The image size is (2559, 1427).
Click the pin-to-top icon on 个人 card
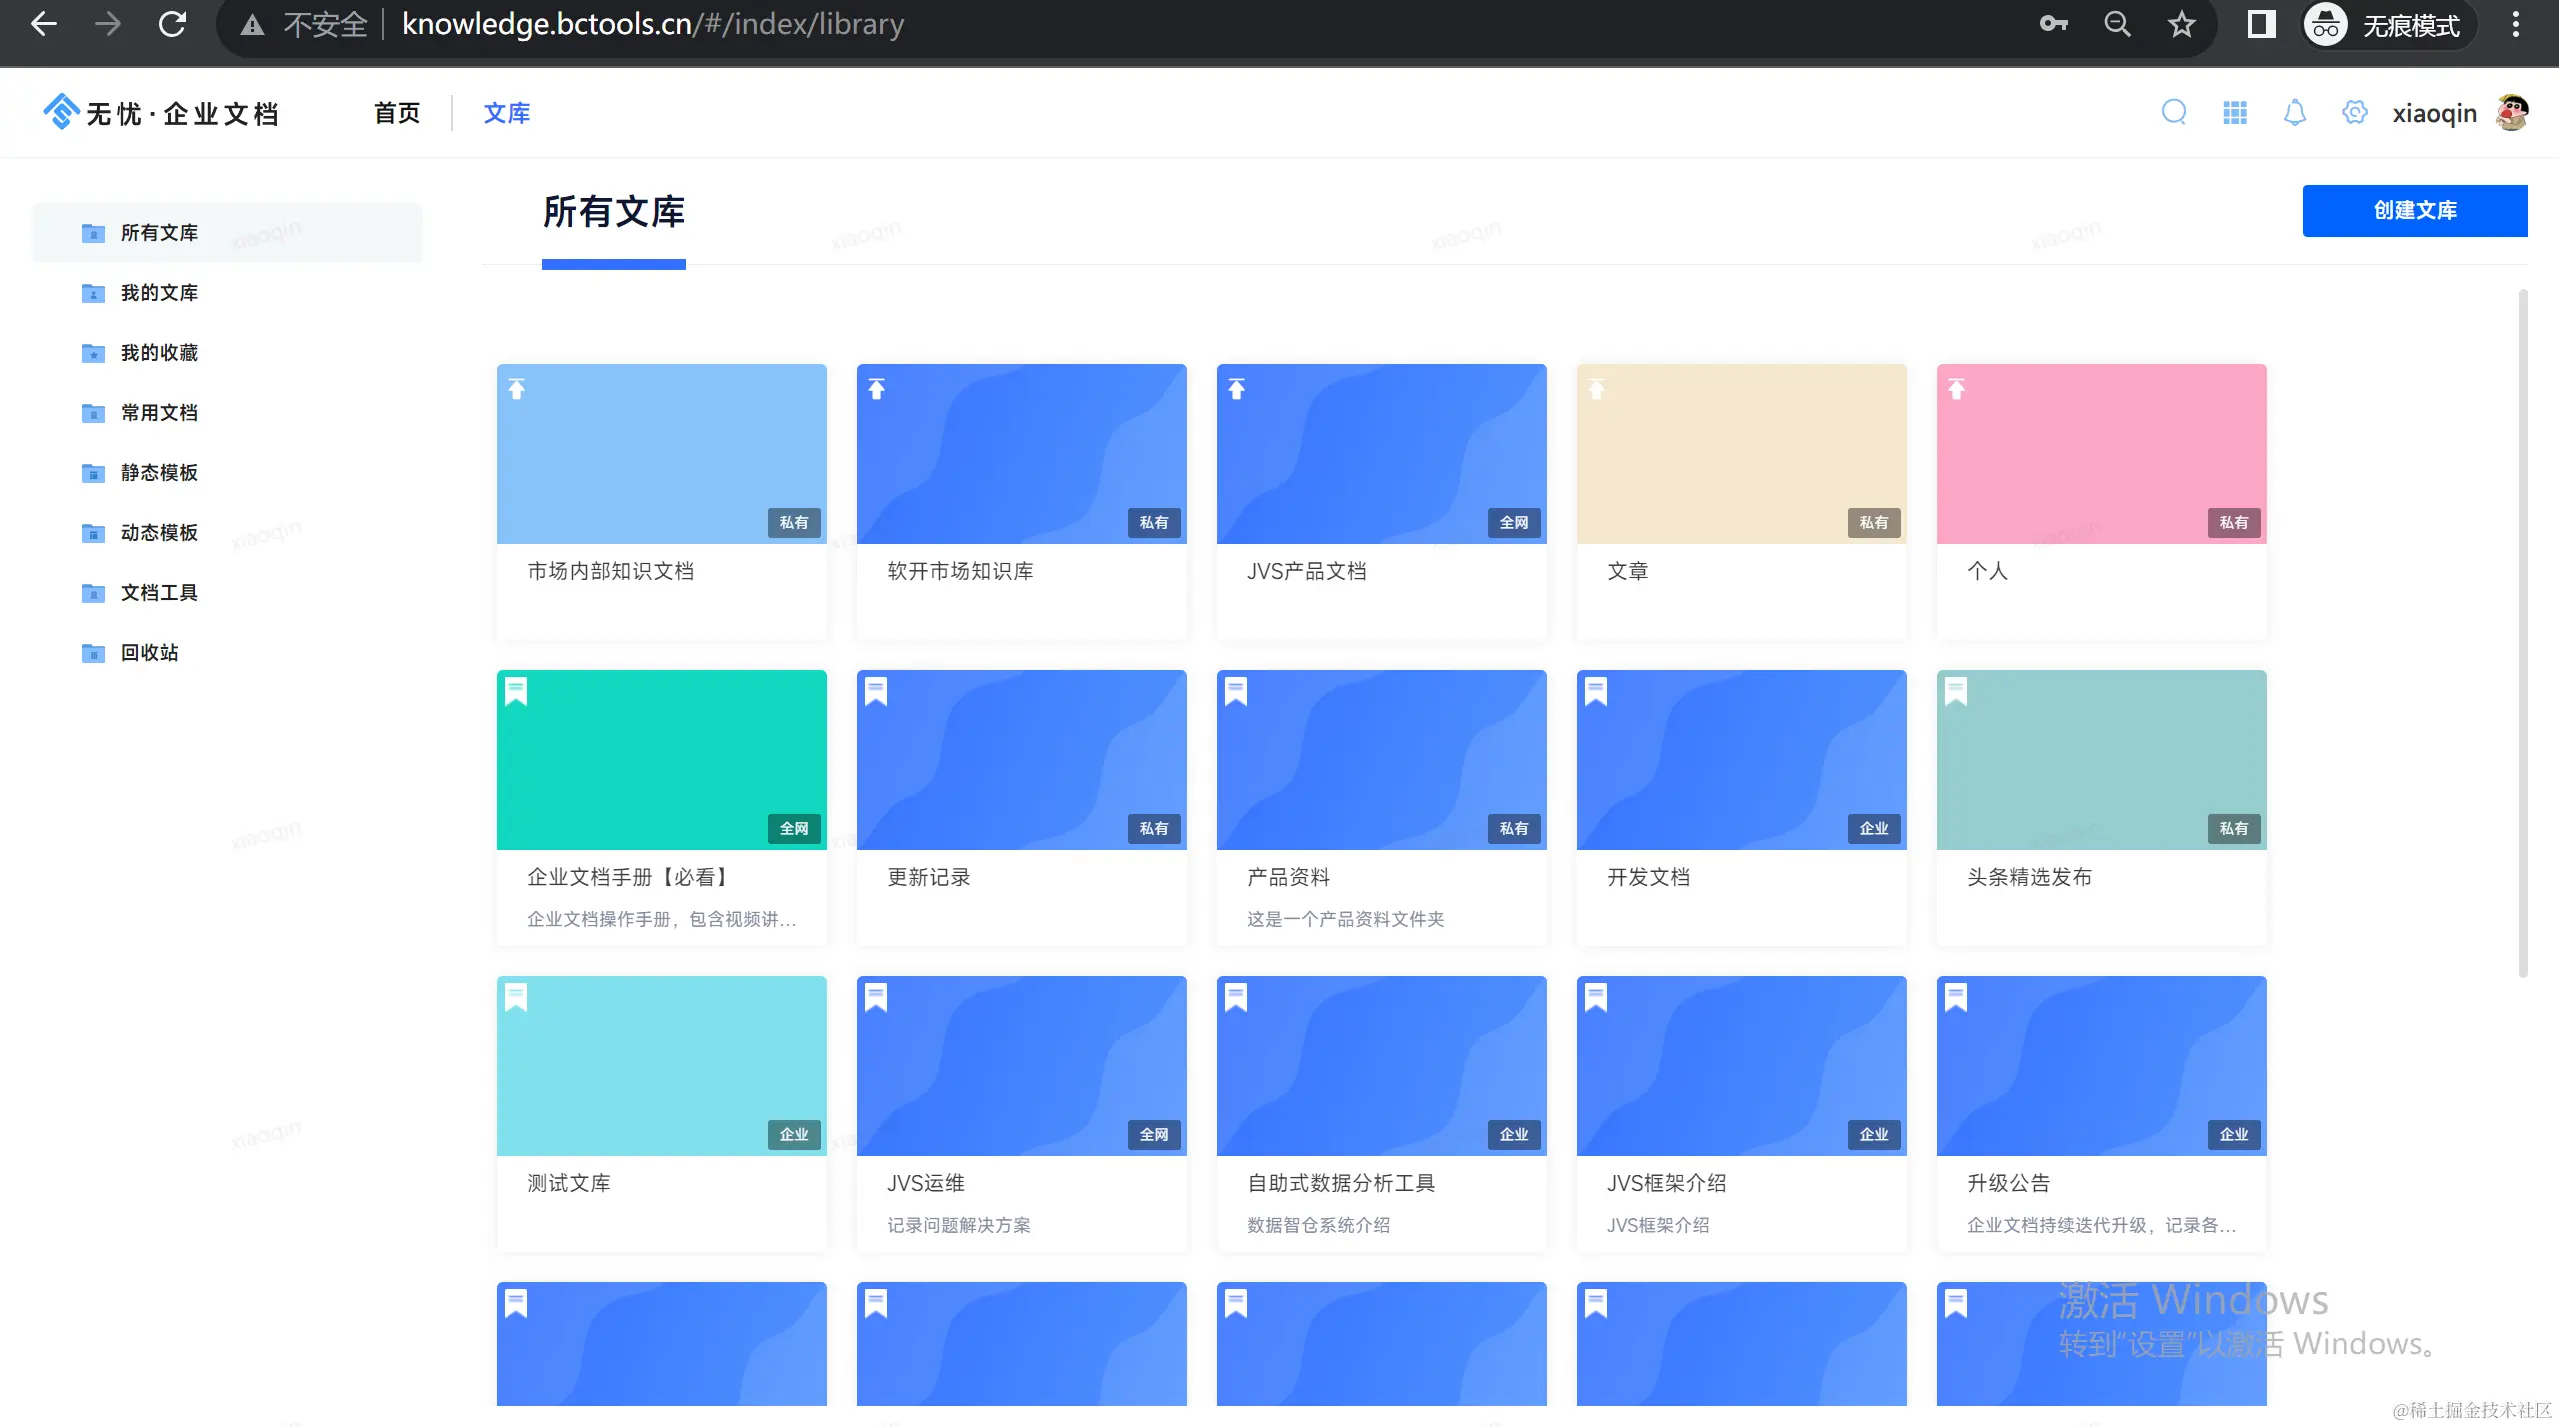1957,390
